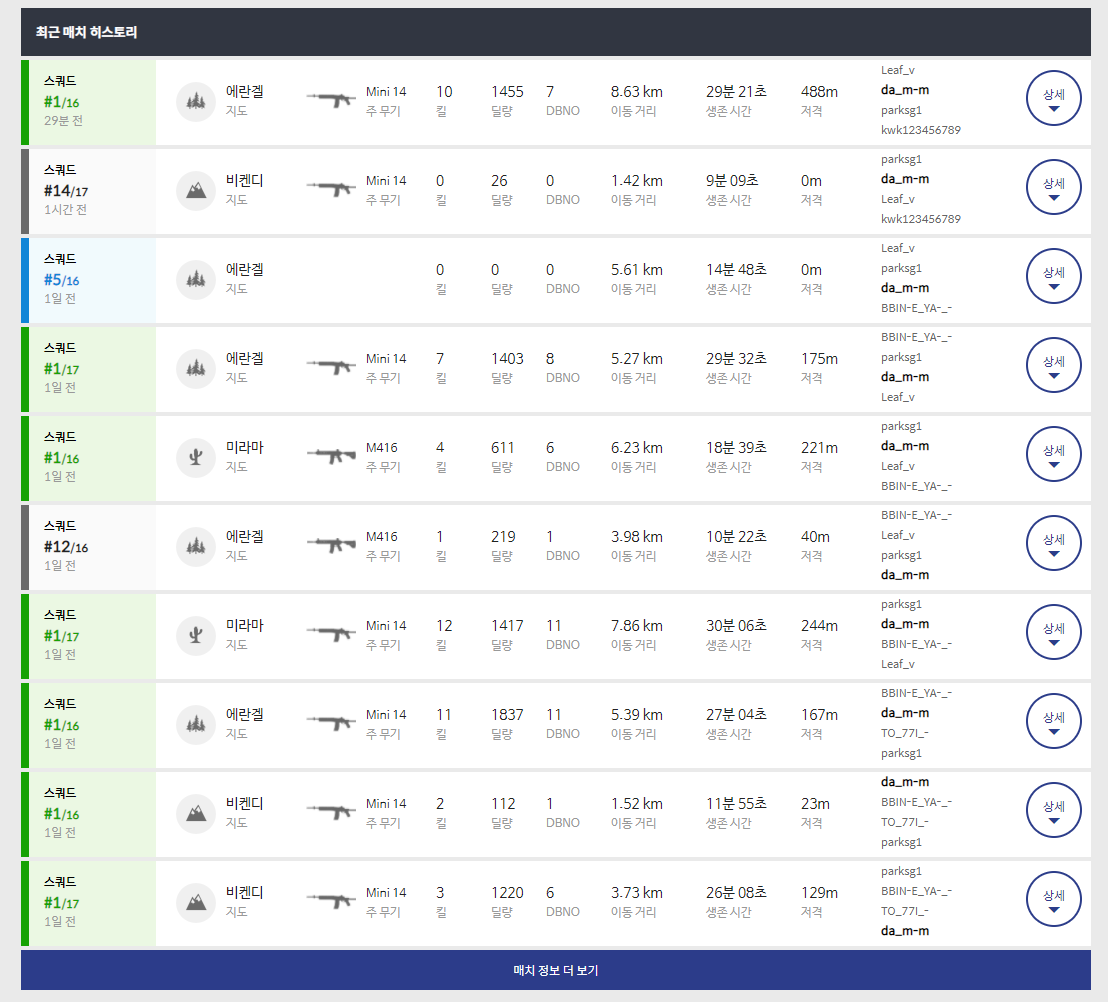Screen dimensions: 1108x1002
Task: Click Vikendi mountain icon in #14/17 match
Action: coord(196,190)
